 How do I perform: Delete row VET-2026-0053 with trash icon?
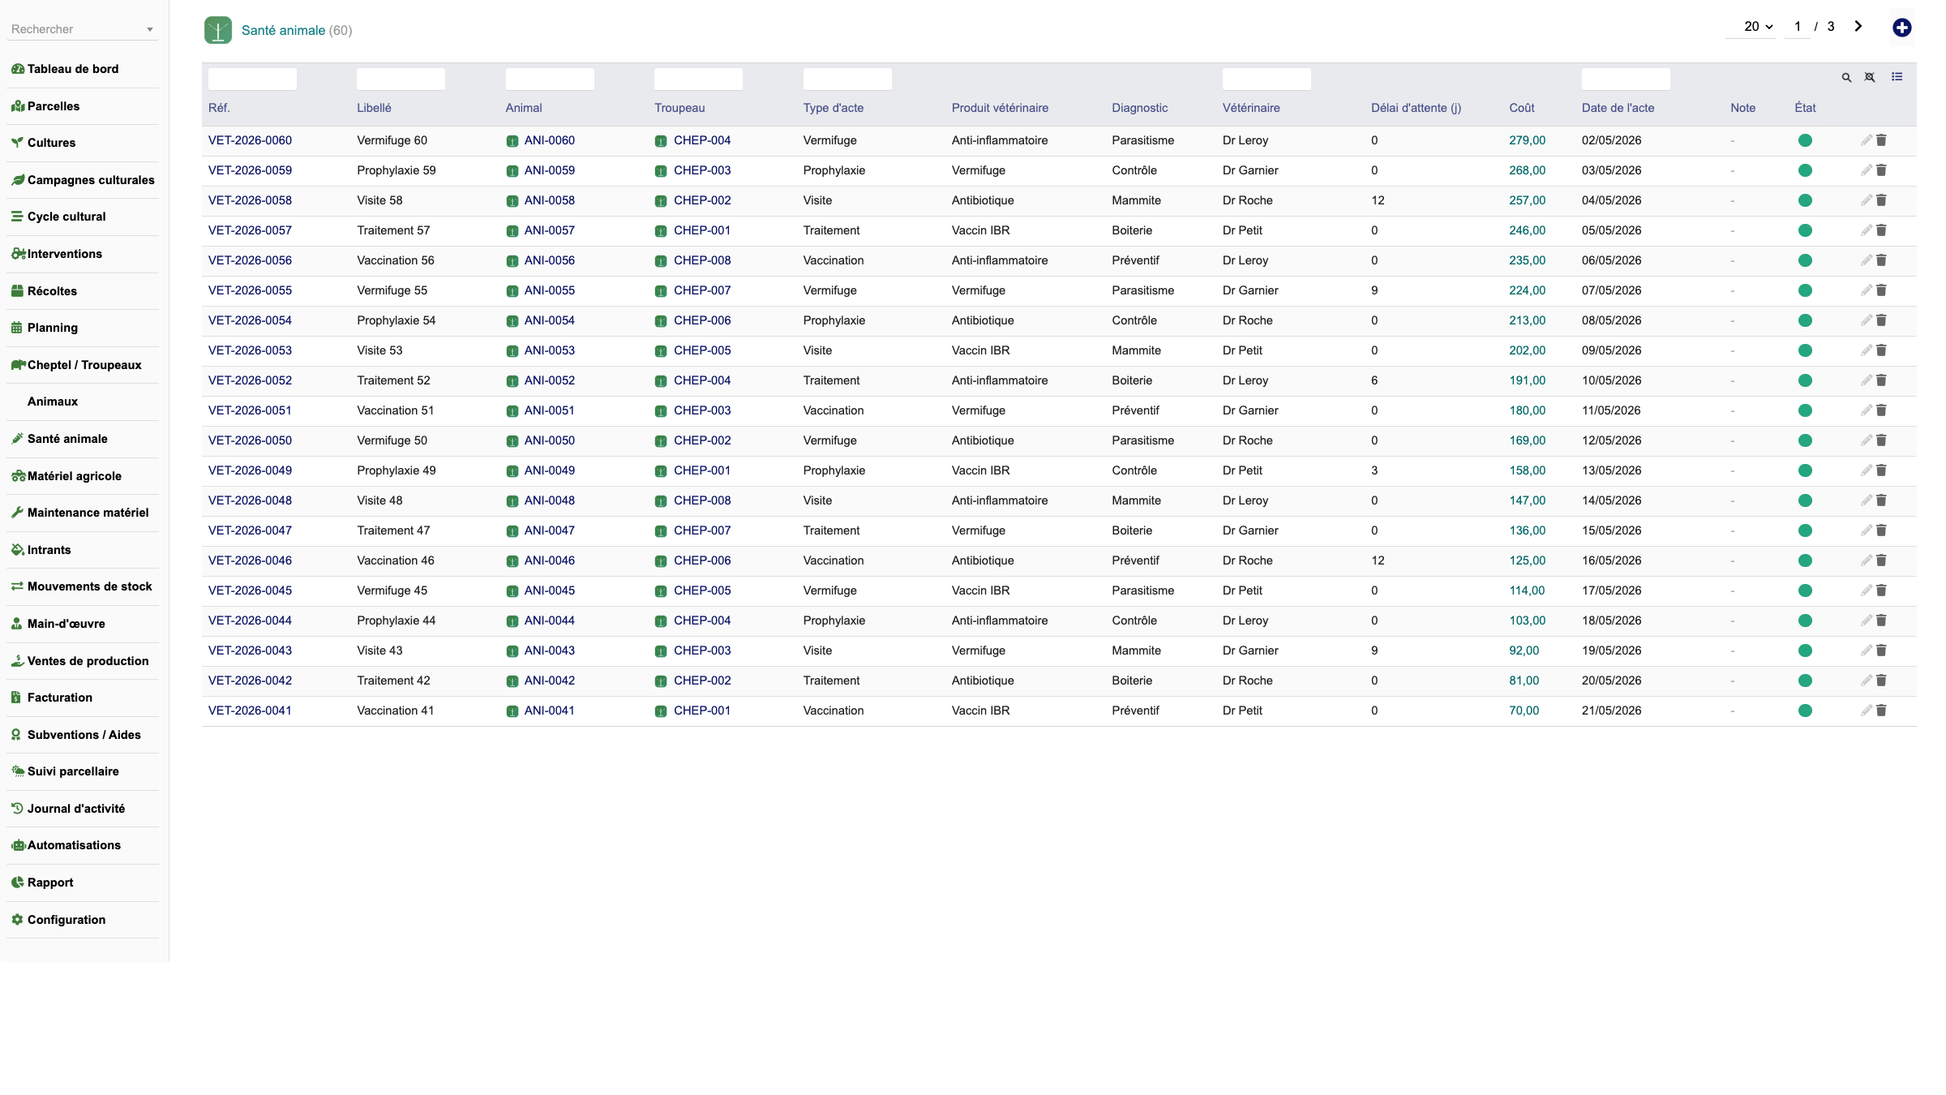(1881, 351)
